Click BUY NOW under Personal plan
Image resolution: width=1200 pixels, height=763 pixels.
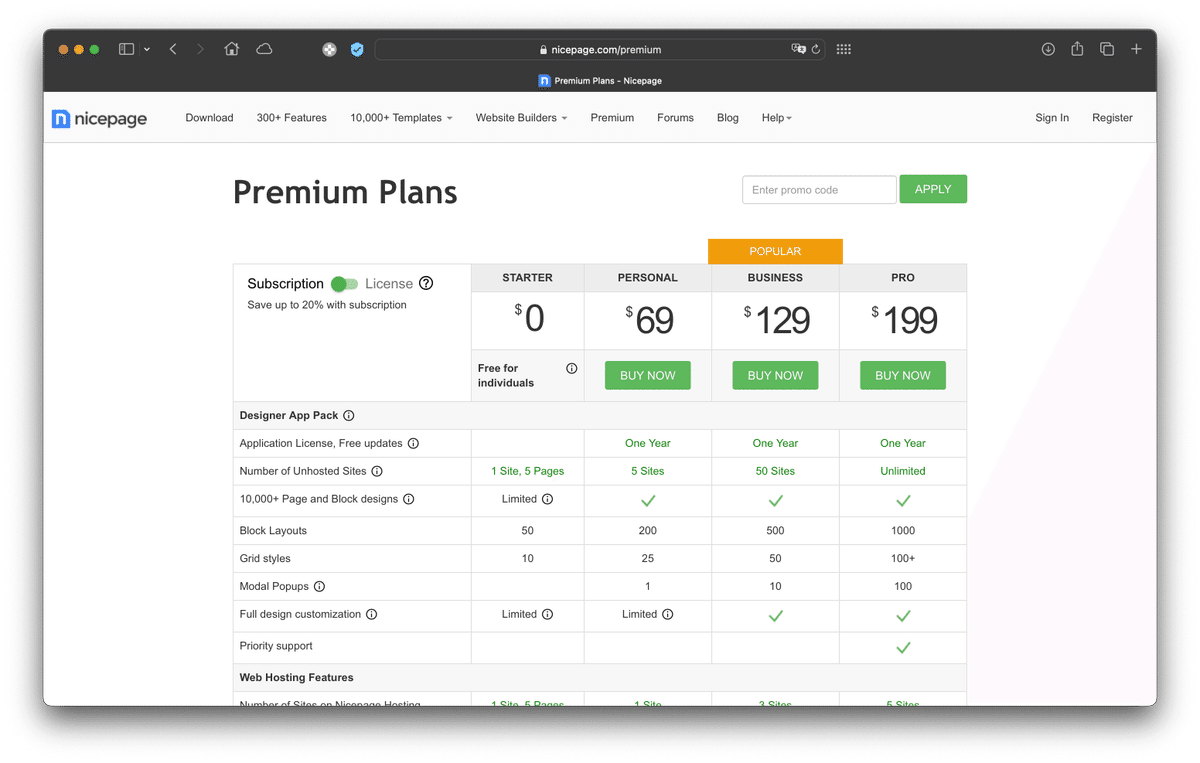coord(648,376)
